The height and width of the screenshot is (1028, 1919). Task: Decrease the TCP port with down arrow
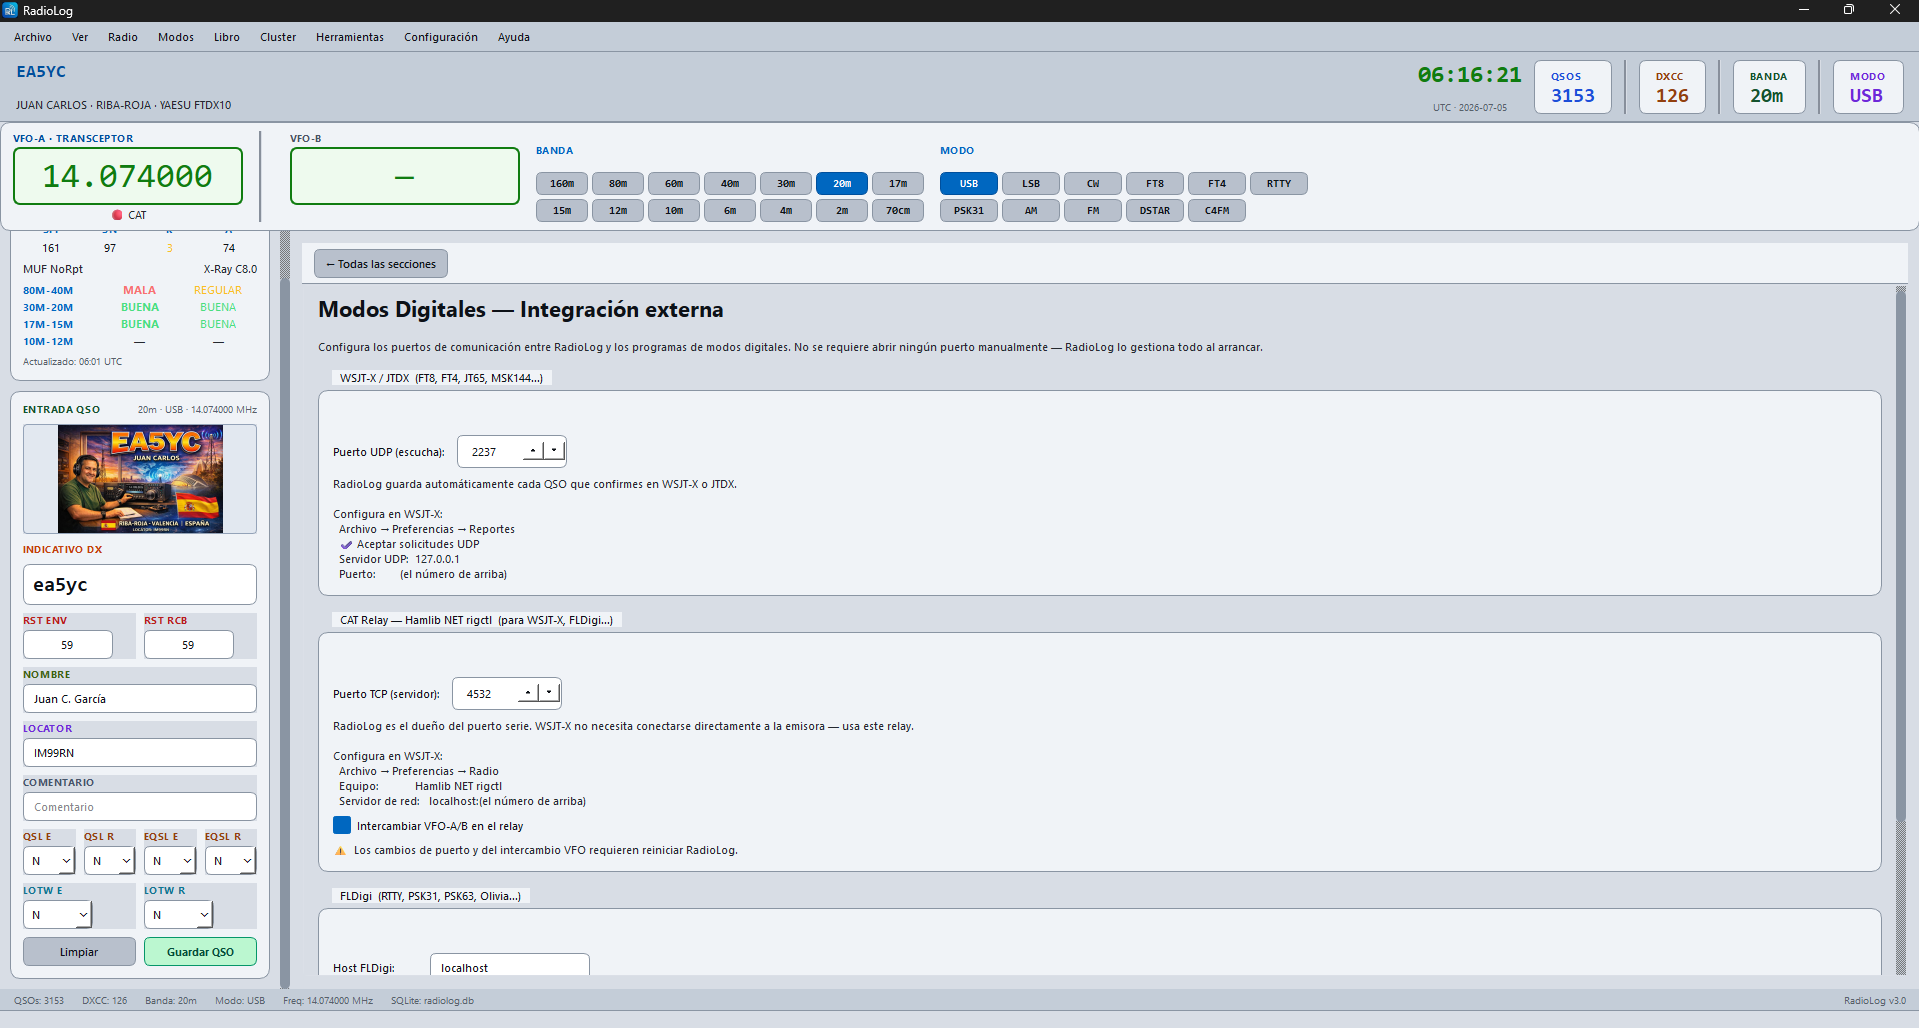pyautogui.click(x=549, y=693)
